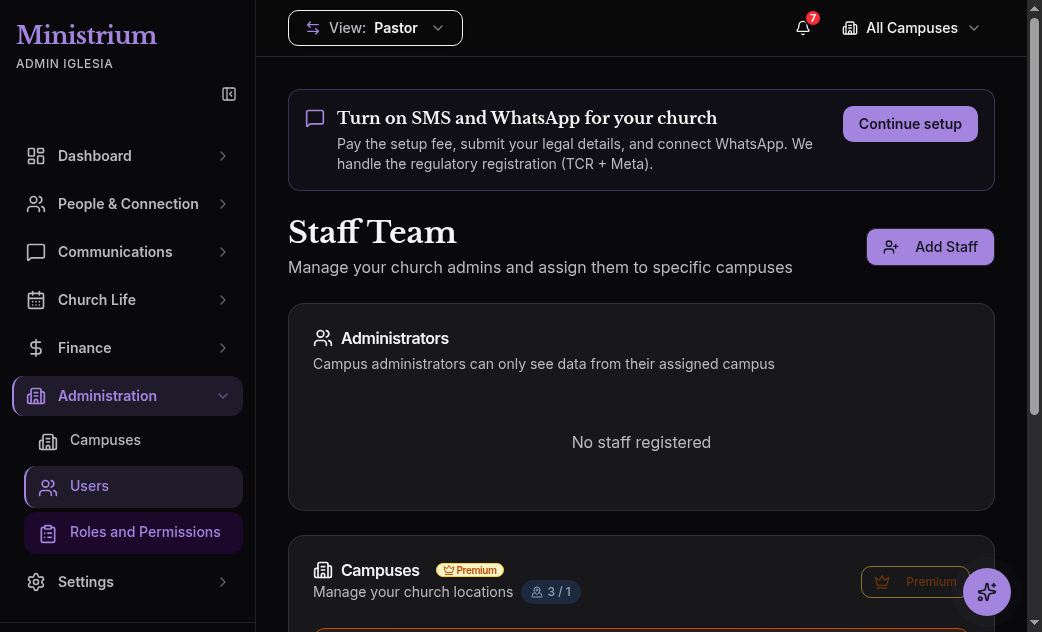This screenshot has width=1042, height=632.
Task: Click the swap arrows icon beside View
Action: (313, 28)
